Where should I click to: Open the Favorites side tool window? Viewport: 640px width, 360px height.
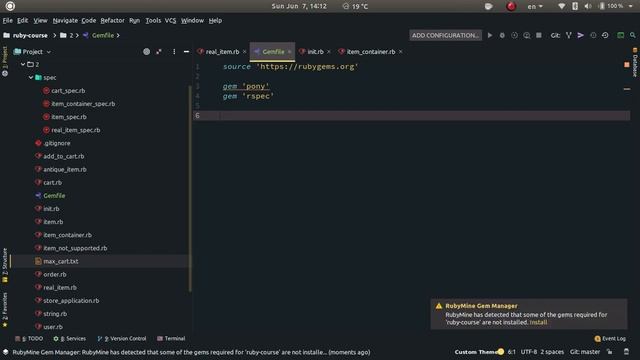pos(5,310)
